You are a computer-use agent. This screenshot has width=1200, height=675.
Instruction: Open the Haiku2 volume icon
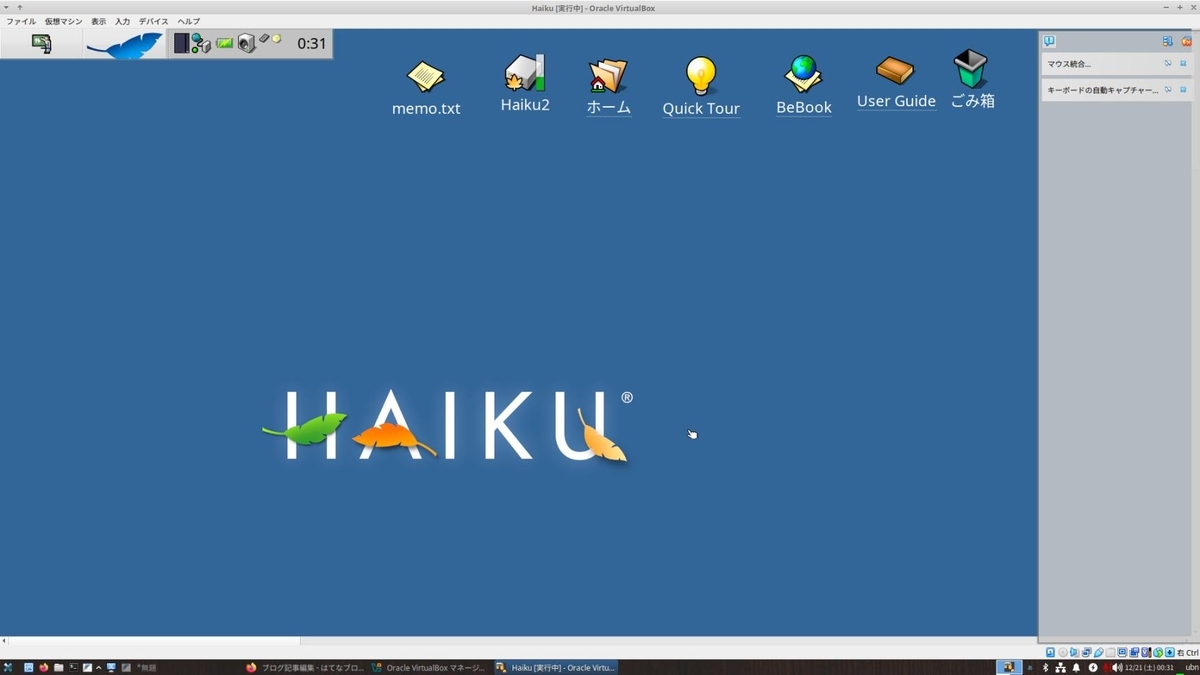[x=525, y=82]
